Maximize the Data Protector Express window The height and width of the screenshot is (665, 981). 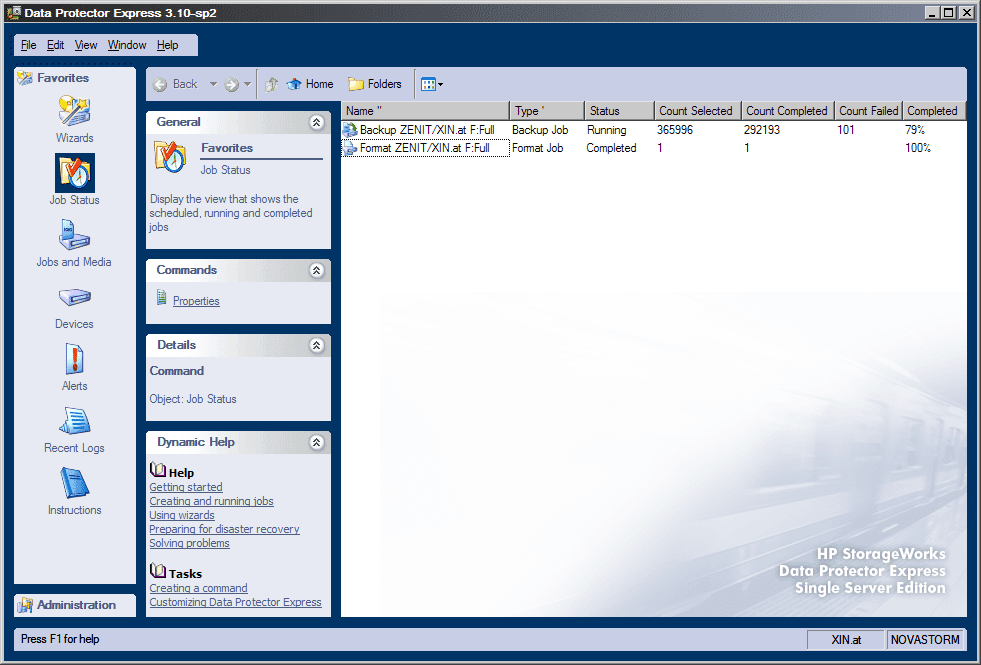949,13
